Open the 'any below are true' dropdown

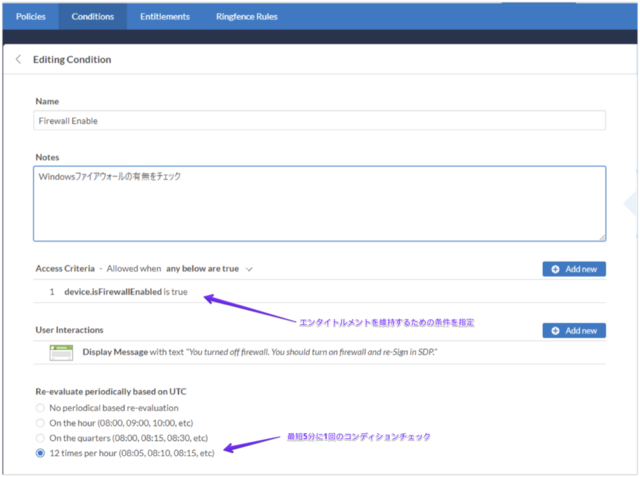click(209, 269)
